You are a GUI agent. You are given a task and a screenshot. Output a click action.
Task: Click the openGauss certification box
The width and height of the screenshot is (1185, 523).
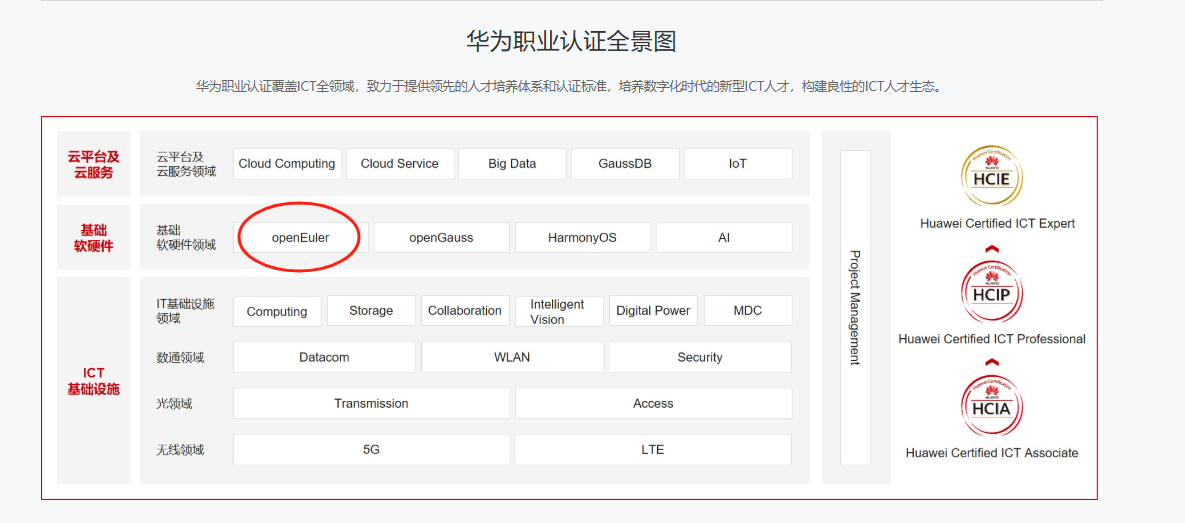point(441,238)
